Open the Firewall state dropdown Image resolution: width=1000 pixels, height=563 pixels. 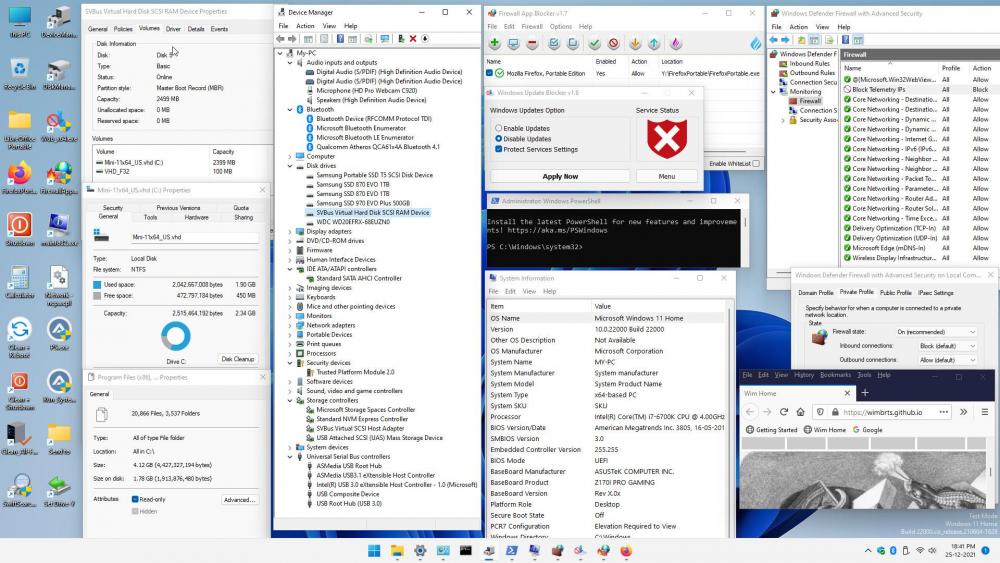(x=936, y=332)
